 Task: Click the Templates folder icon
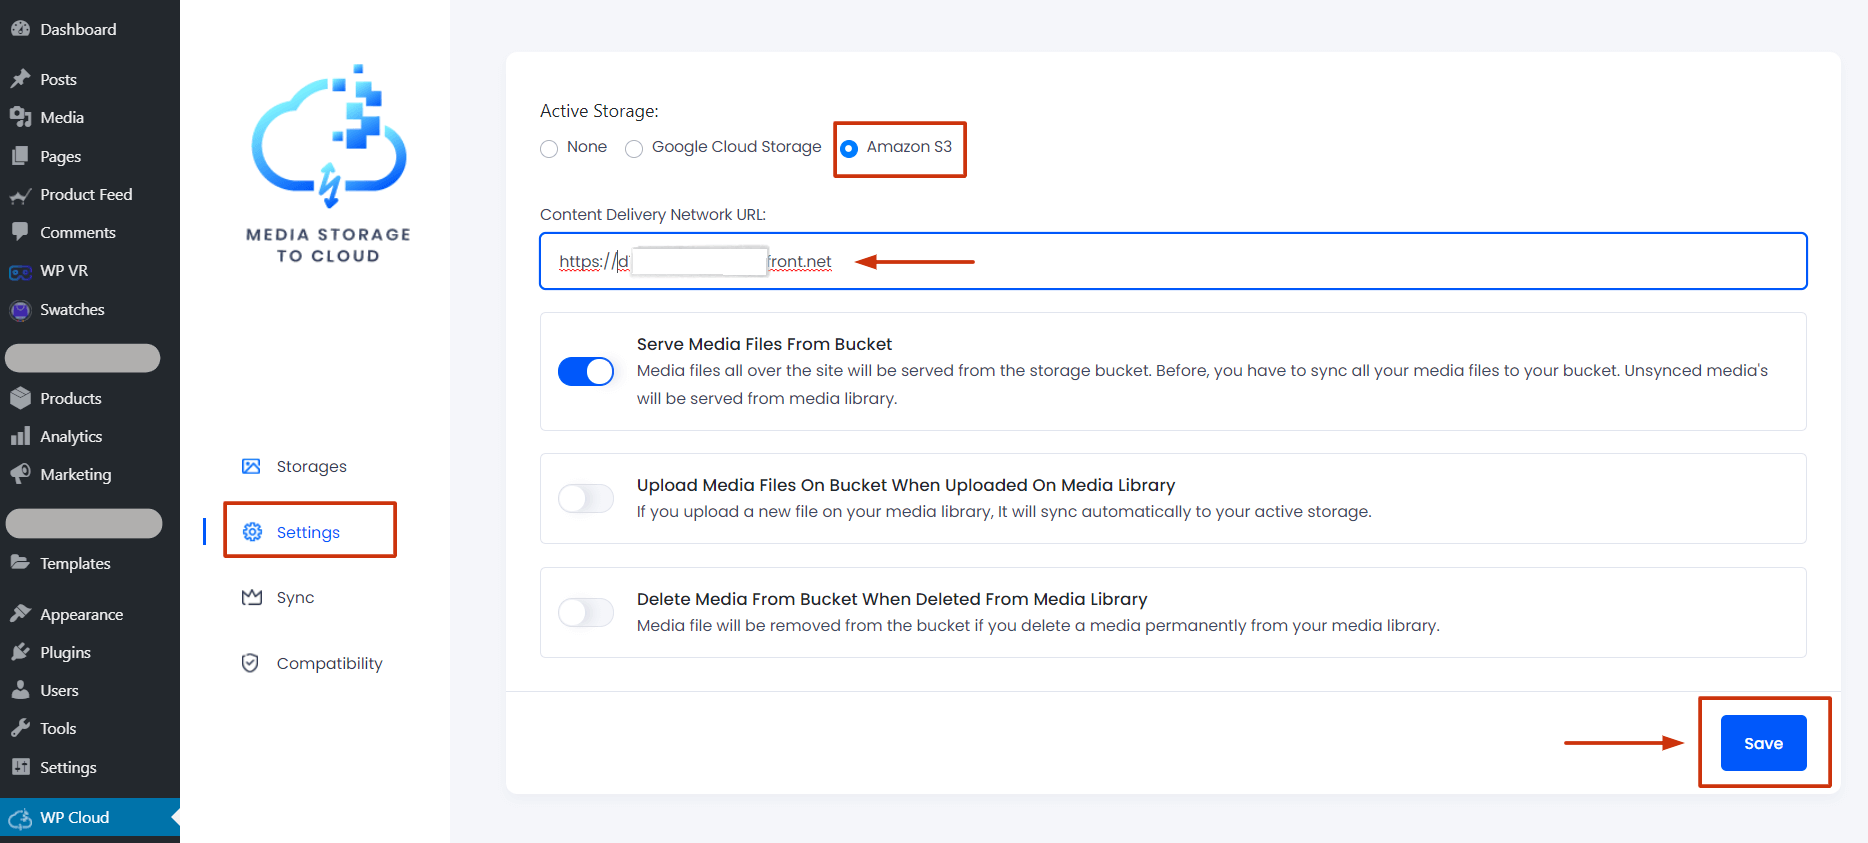(x=20, y=563)
